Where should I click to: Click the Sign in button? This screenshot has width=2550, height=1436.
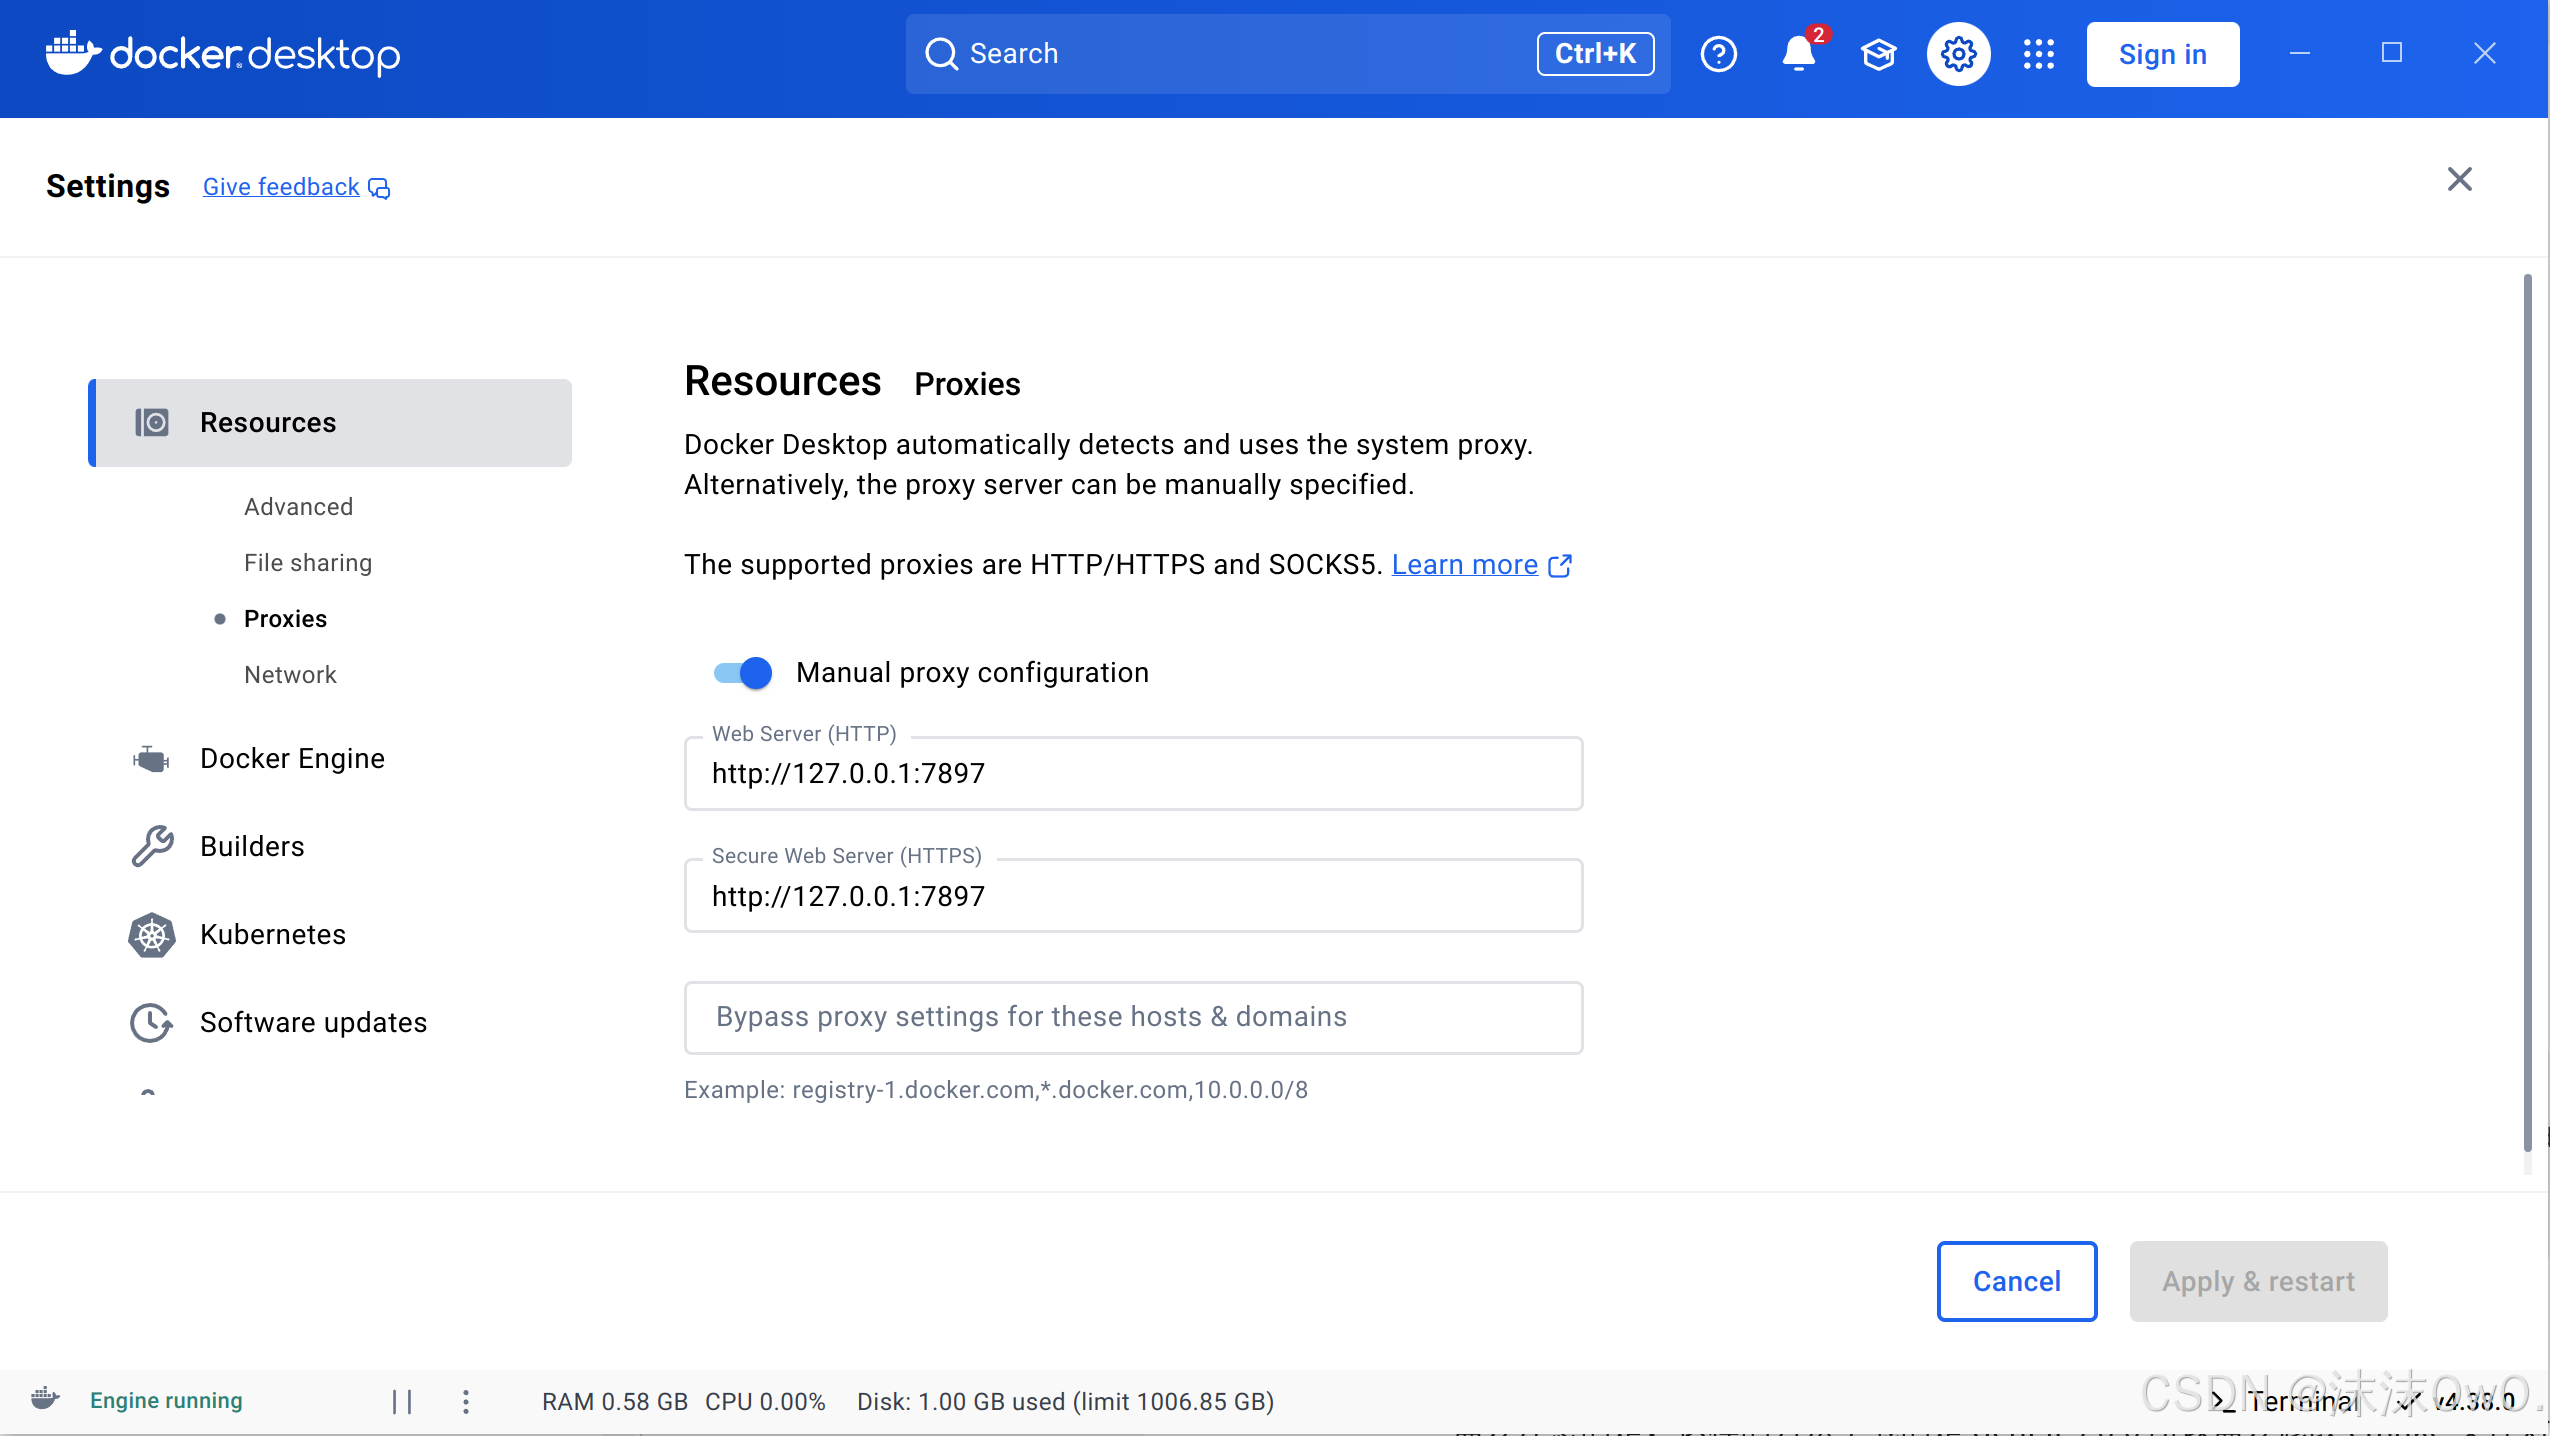point(2162,54)
